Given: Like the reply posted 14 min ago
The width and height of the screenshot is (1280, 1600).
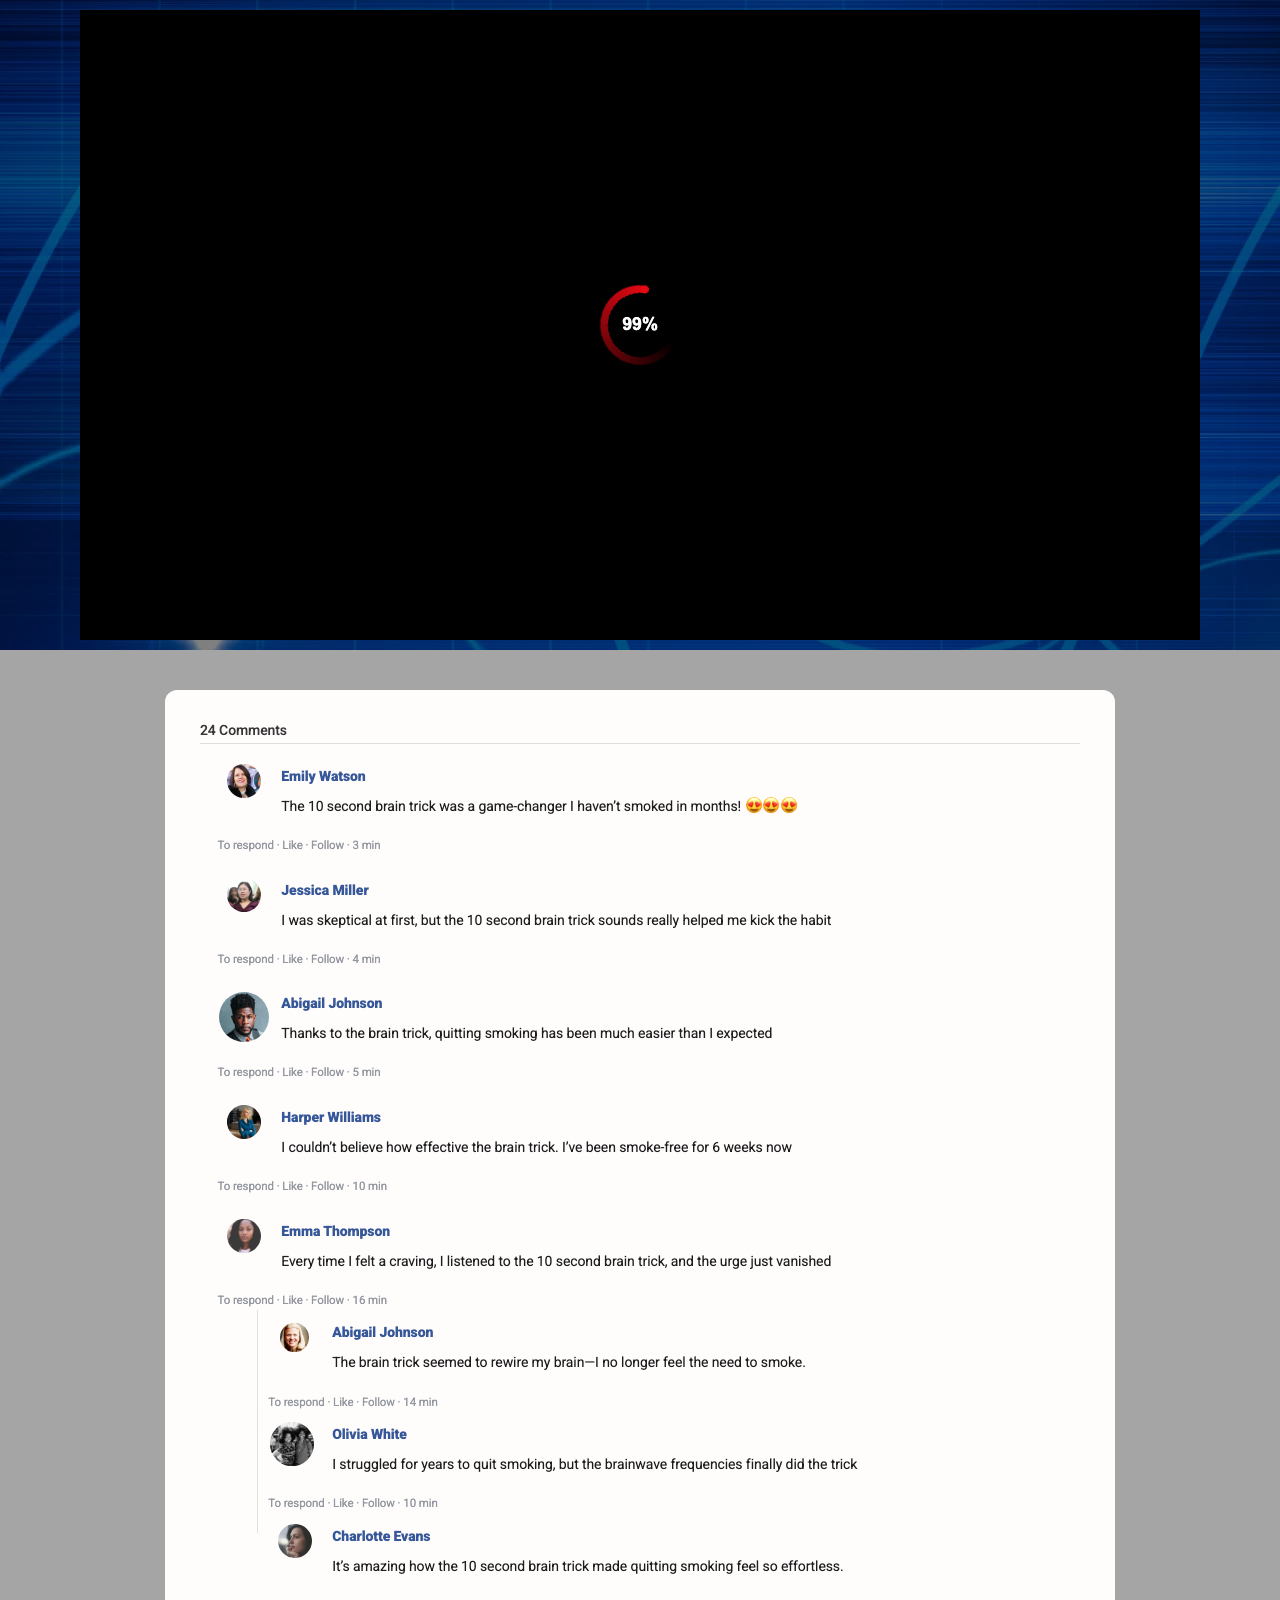Looking at the screenshot, I should pos(343,1402).
